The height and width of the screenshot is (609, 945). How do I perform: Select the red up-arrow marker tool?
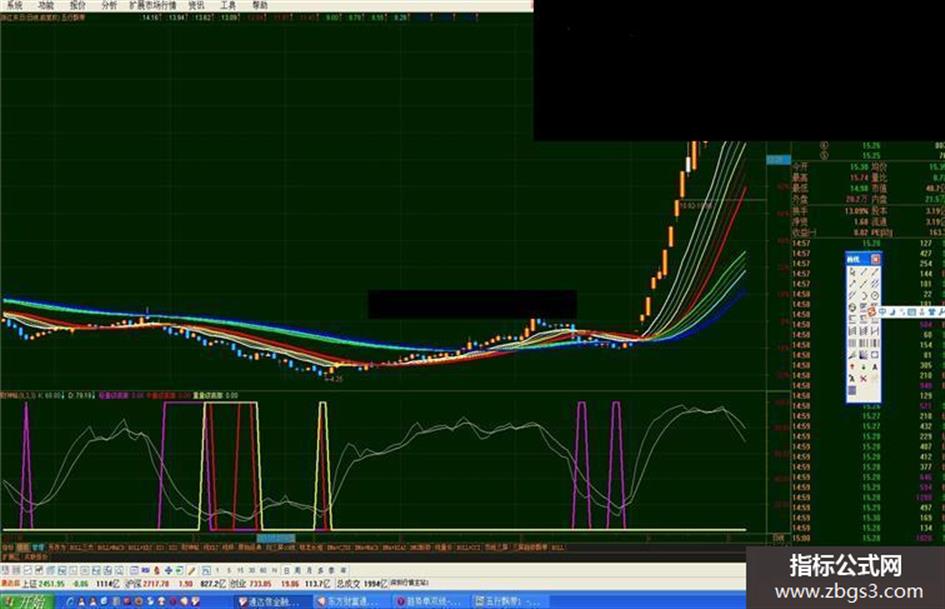pos(852,367)
